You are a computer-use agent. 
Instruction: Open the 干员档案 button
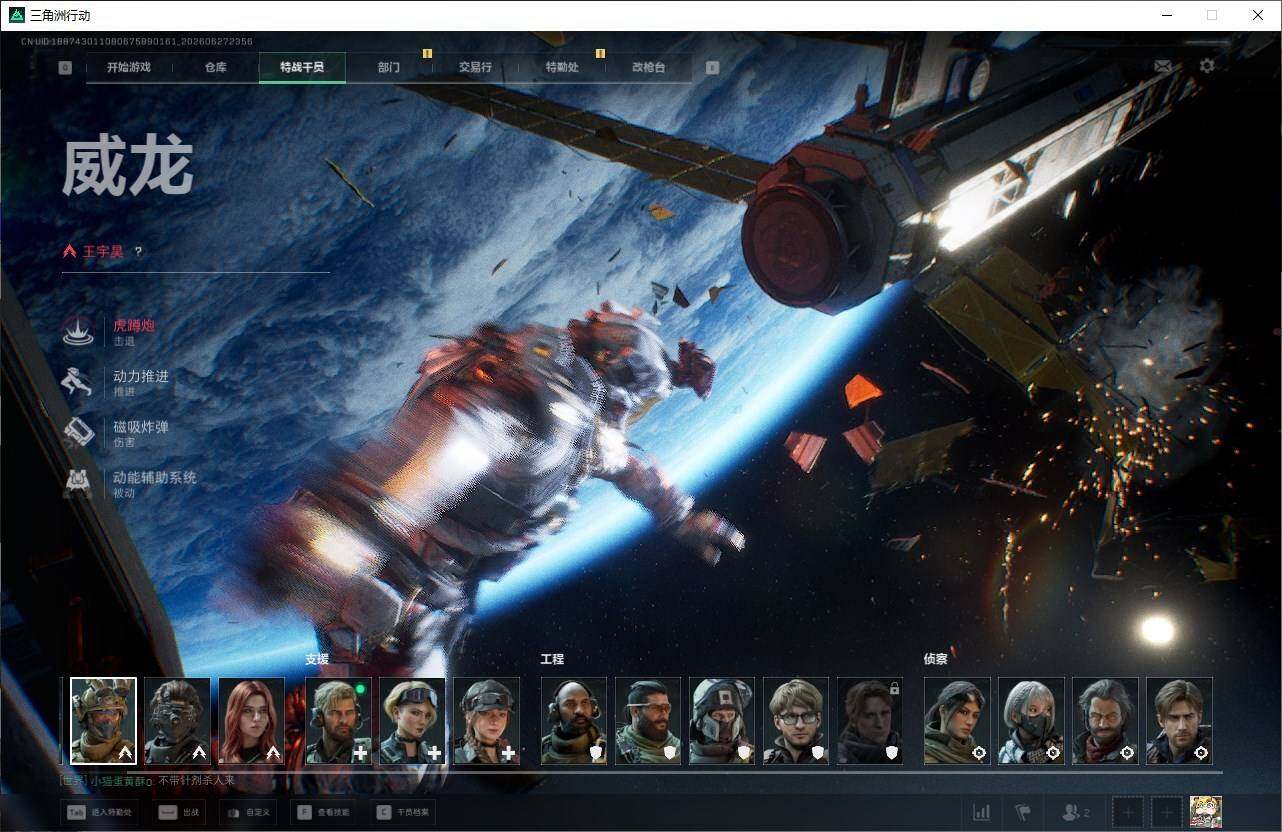pyautogui.click(x=403, y=813)
